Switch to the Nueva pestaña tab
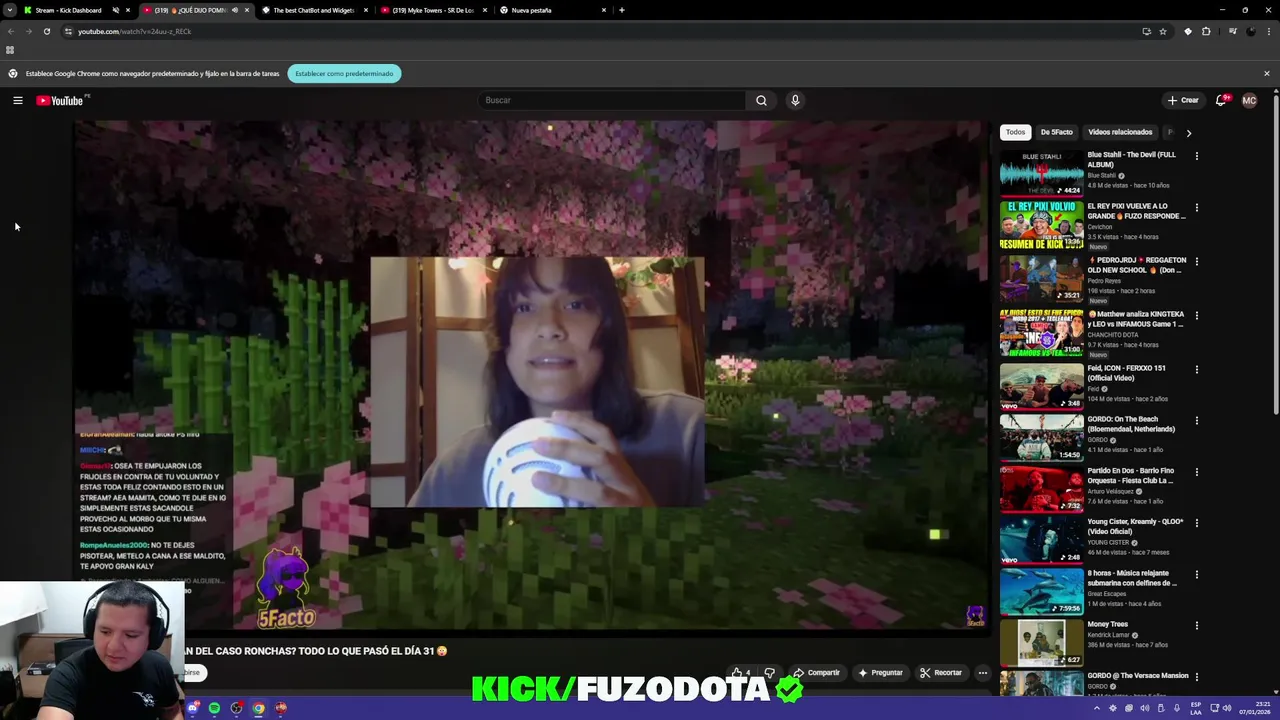The image size is (1280, 720). pos(550,10)
